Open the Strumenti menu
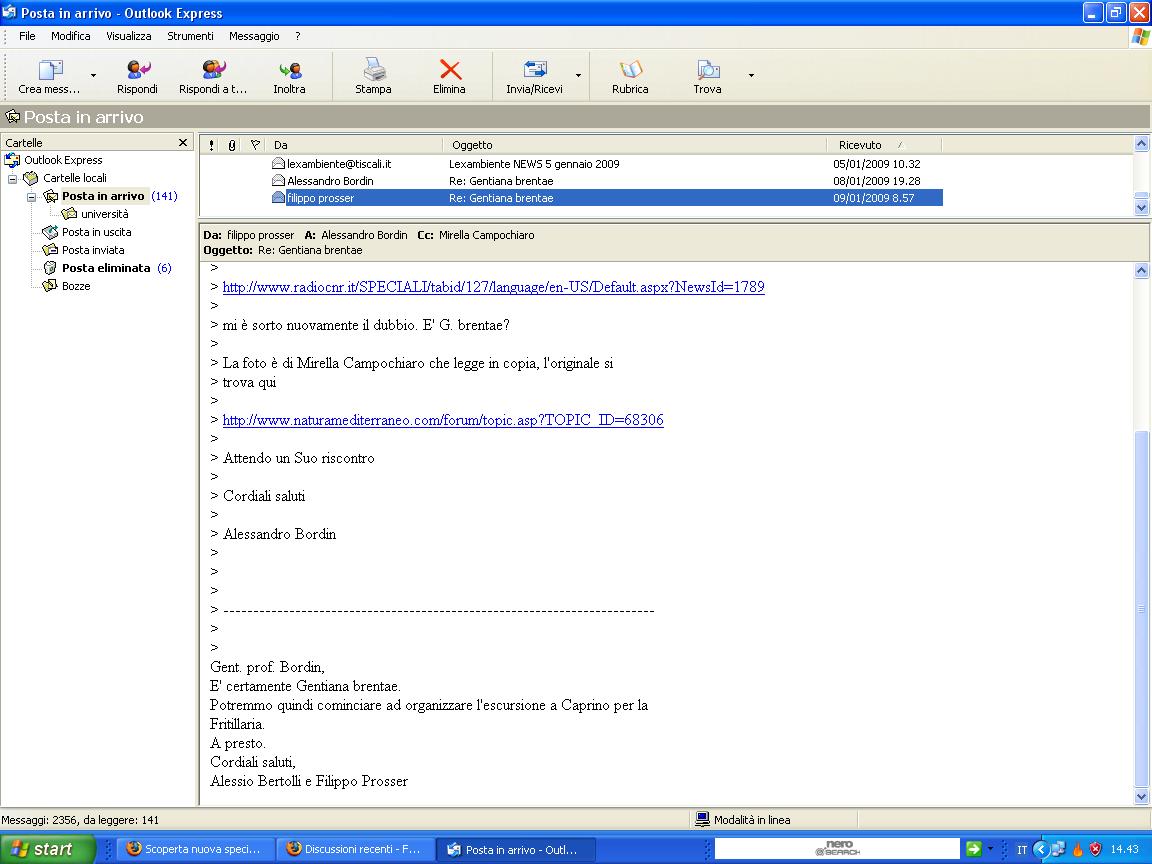This screenshot has width=1152, height=864. tap(190, 36)
